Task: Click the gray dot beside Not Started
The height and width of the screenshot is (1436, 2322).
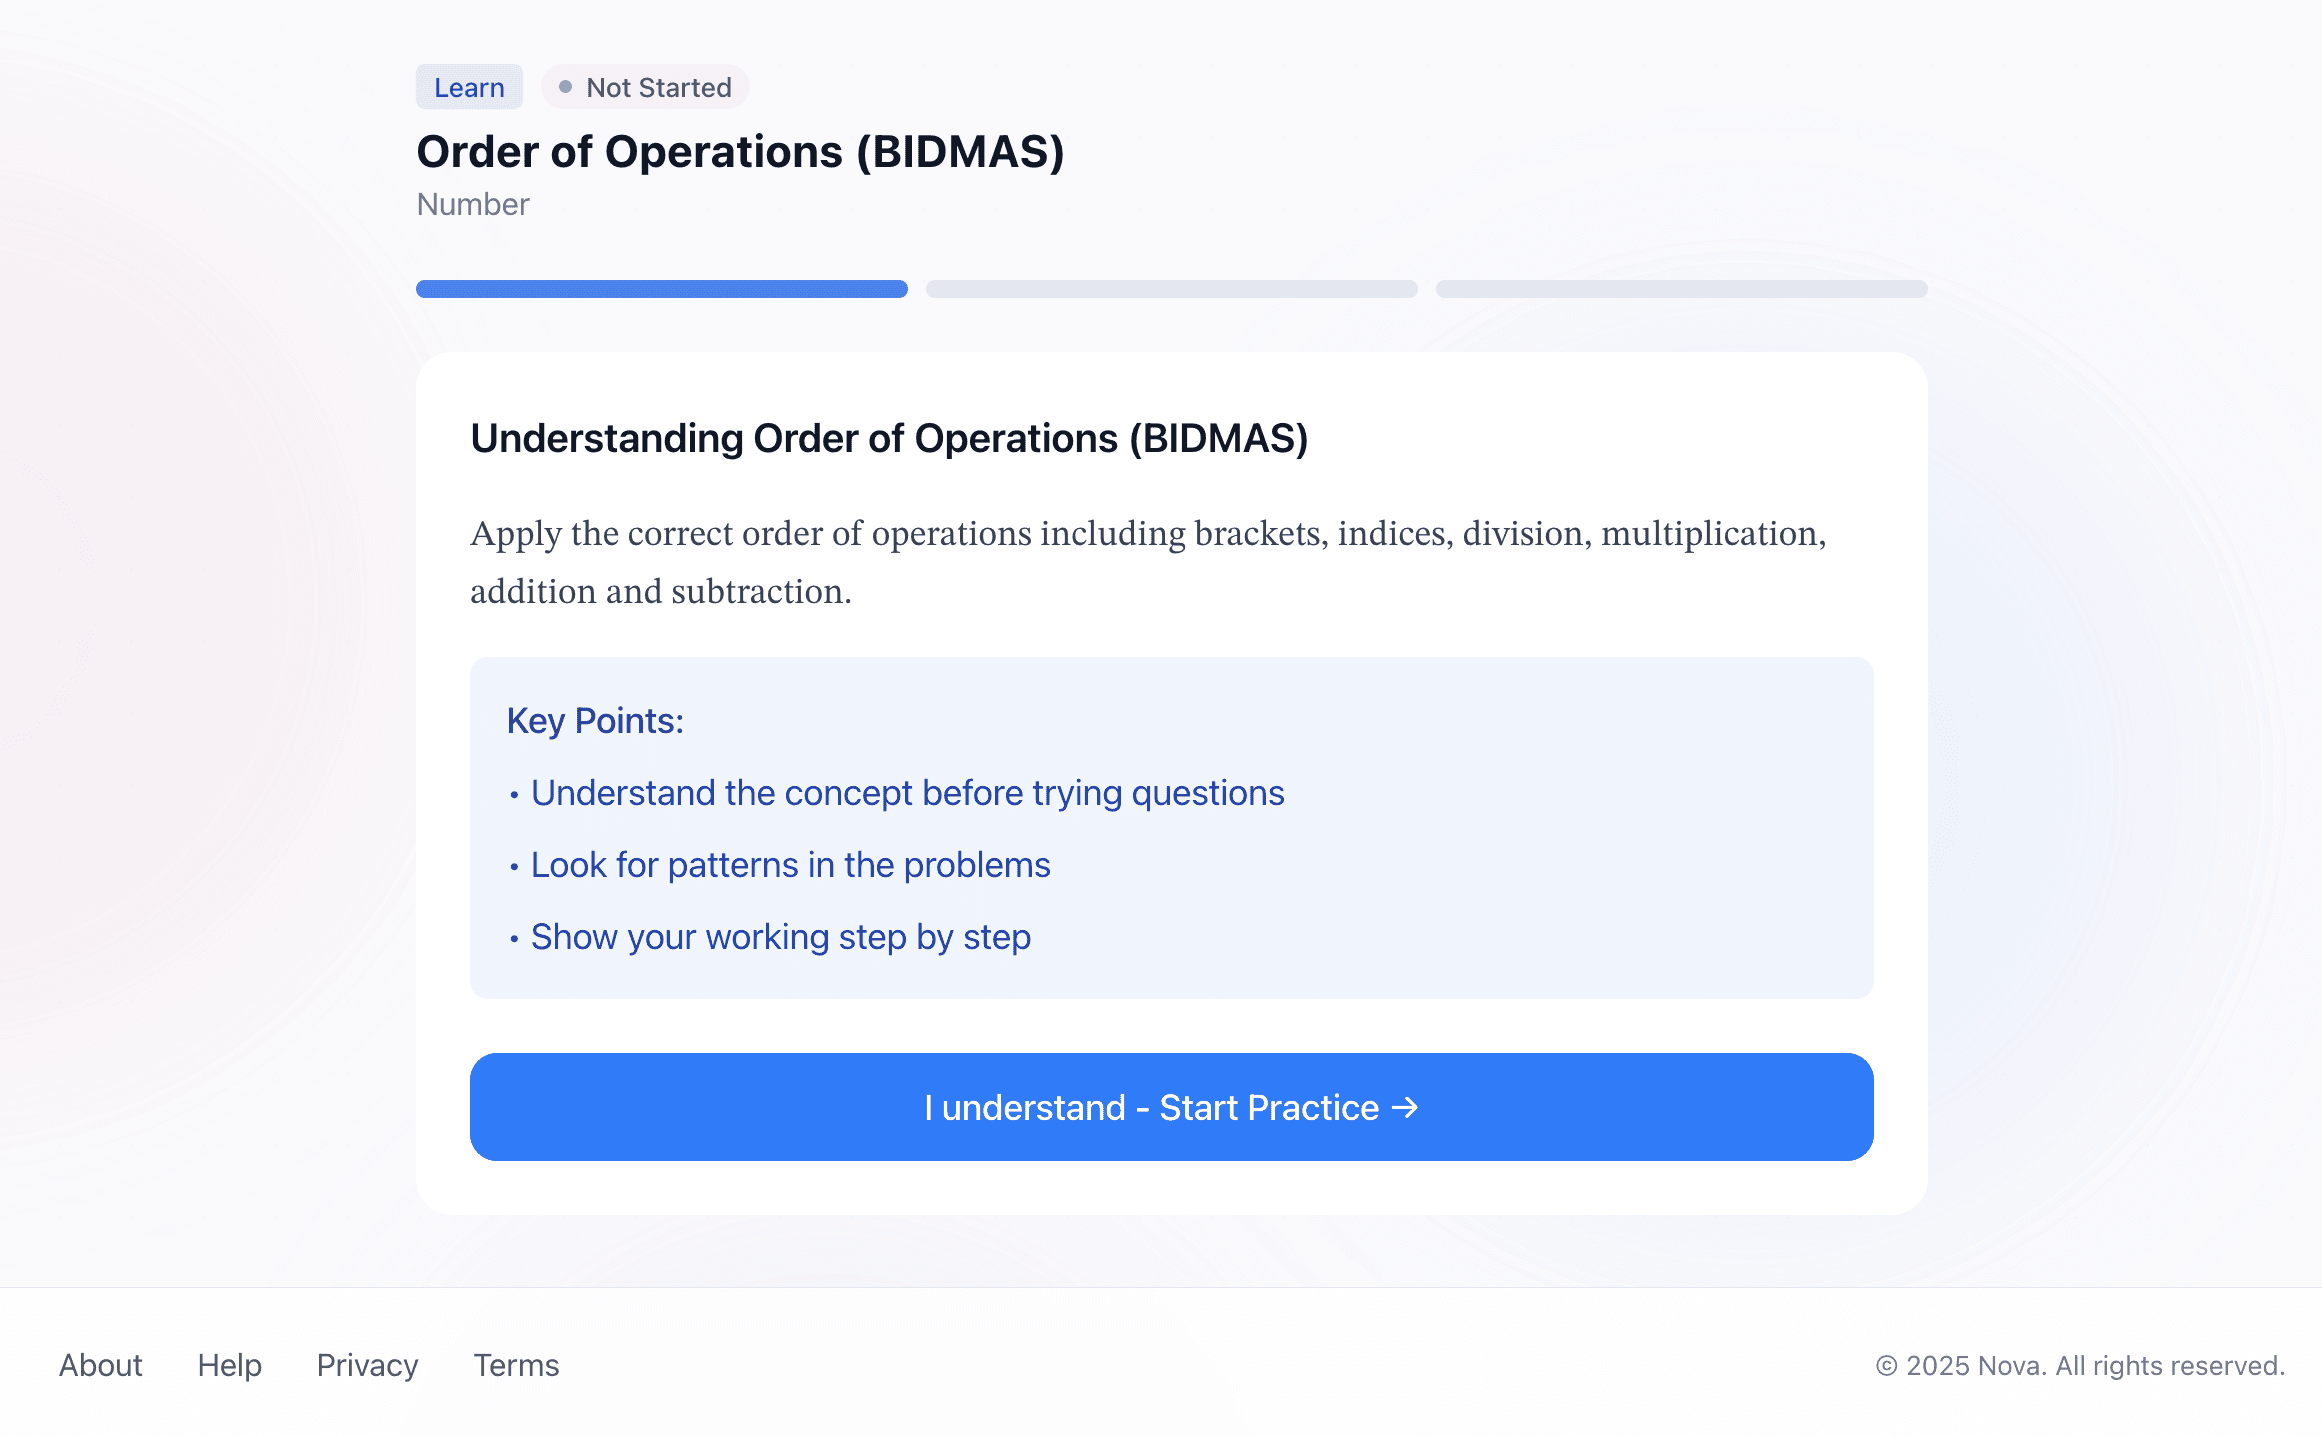Action: (x=565, y=87)
